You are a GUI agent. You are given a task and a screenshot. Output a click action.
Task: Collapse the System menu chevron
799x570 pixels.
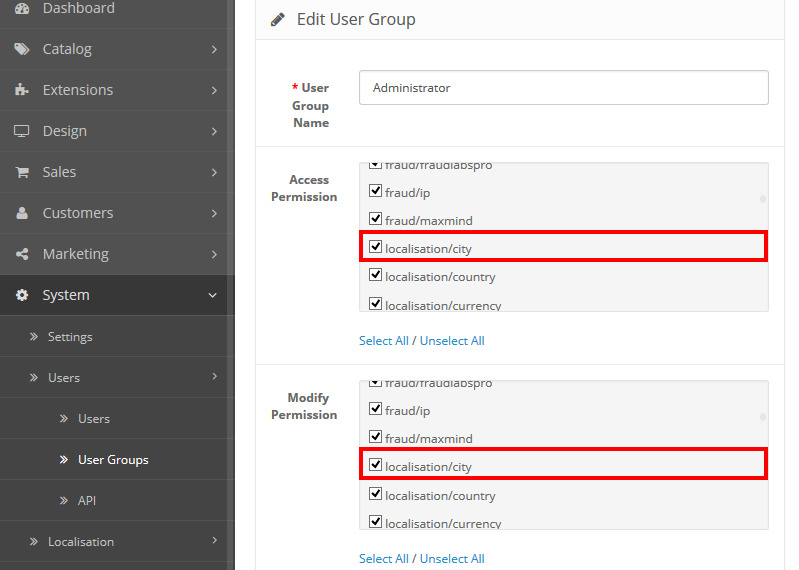click(213, 295)
